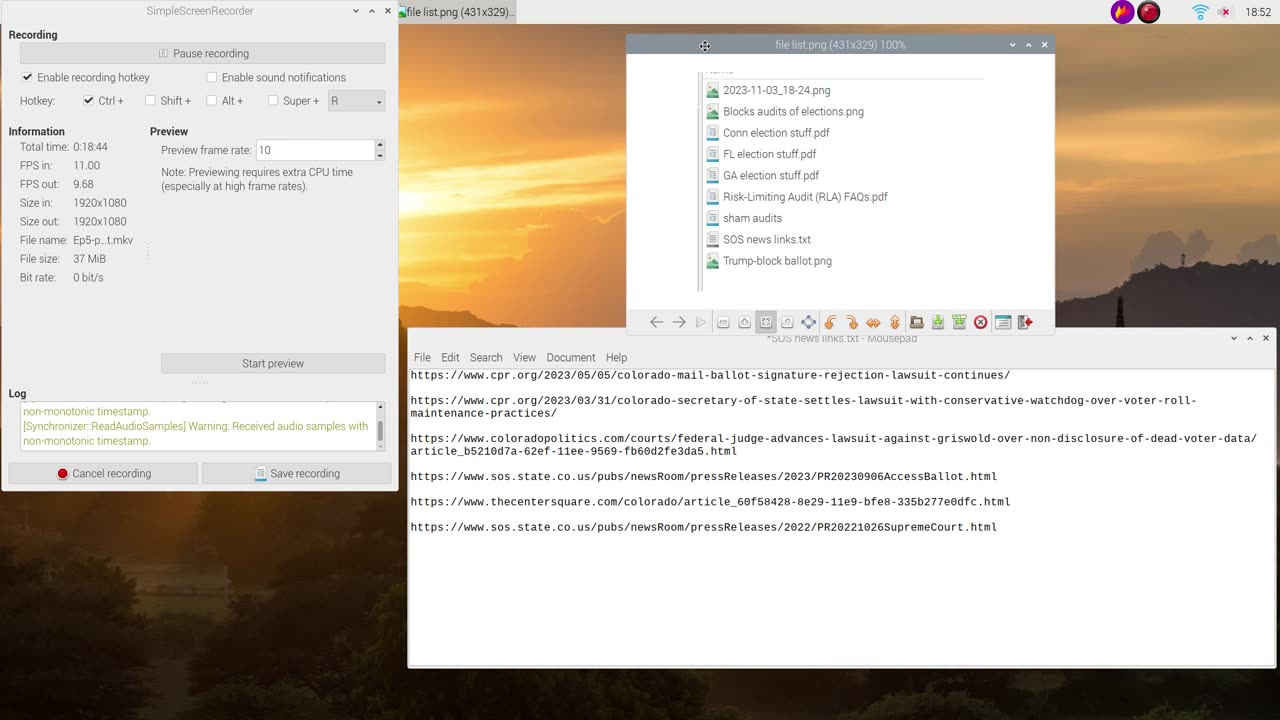This screenshot has height=720, width=1280.
Task: Open the hotkey letter R dropdown
Action: tap(356, 101)
